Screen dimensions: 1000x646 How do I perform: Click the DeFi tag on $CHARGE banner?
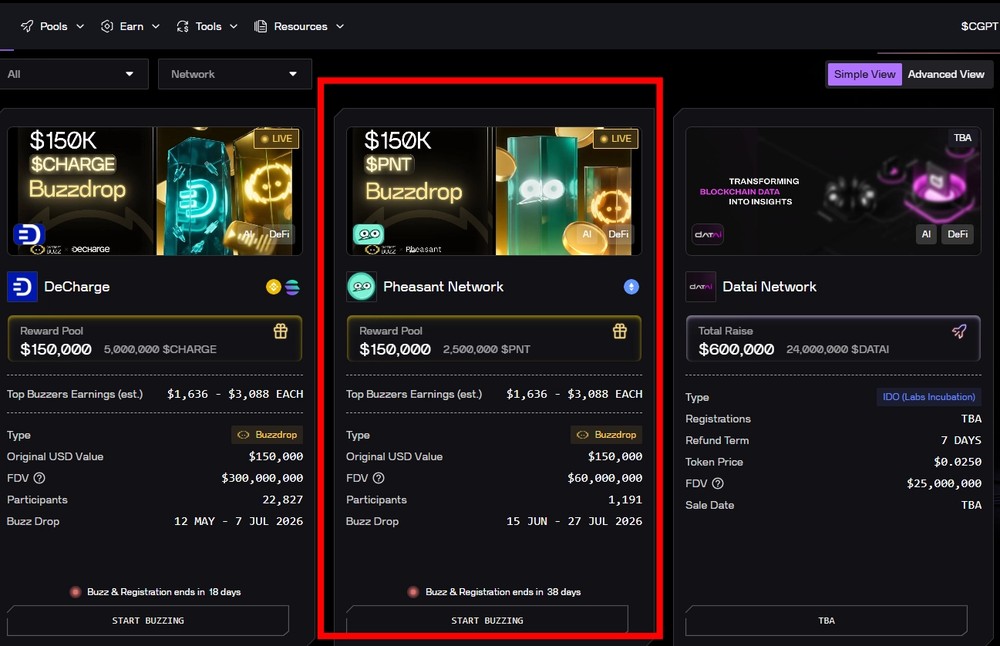pos(279,234)
